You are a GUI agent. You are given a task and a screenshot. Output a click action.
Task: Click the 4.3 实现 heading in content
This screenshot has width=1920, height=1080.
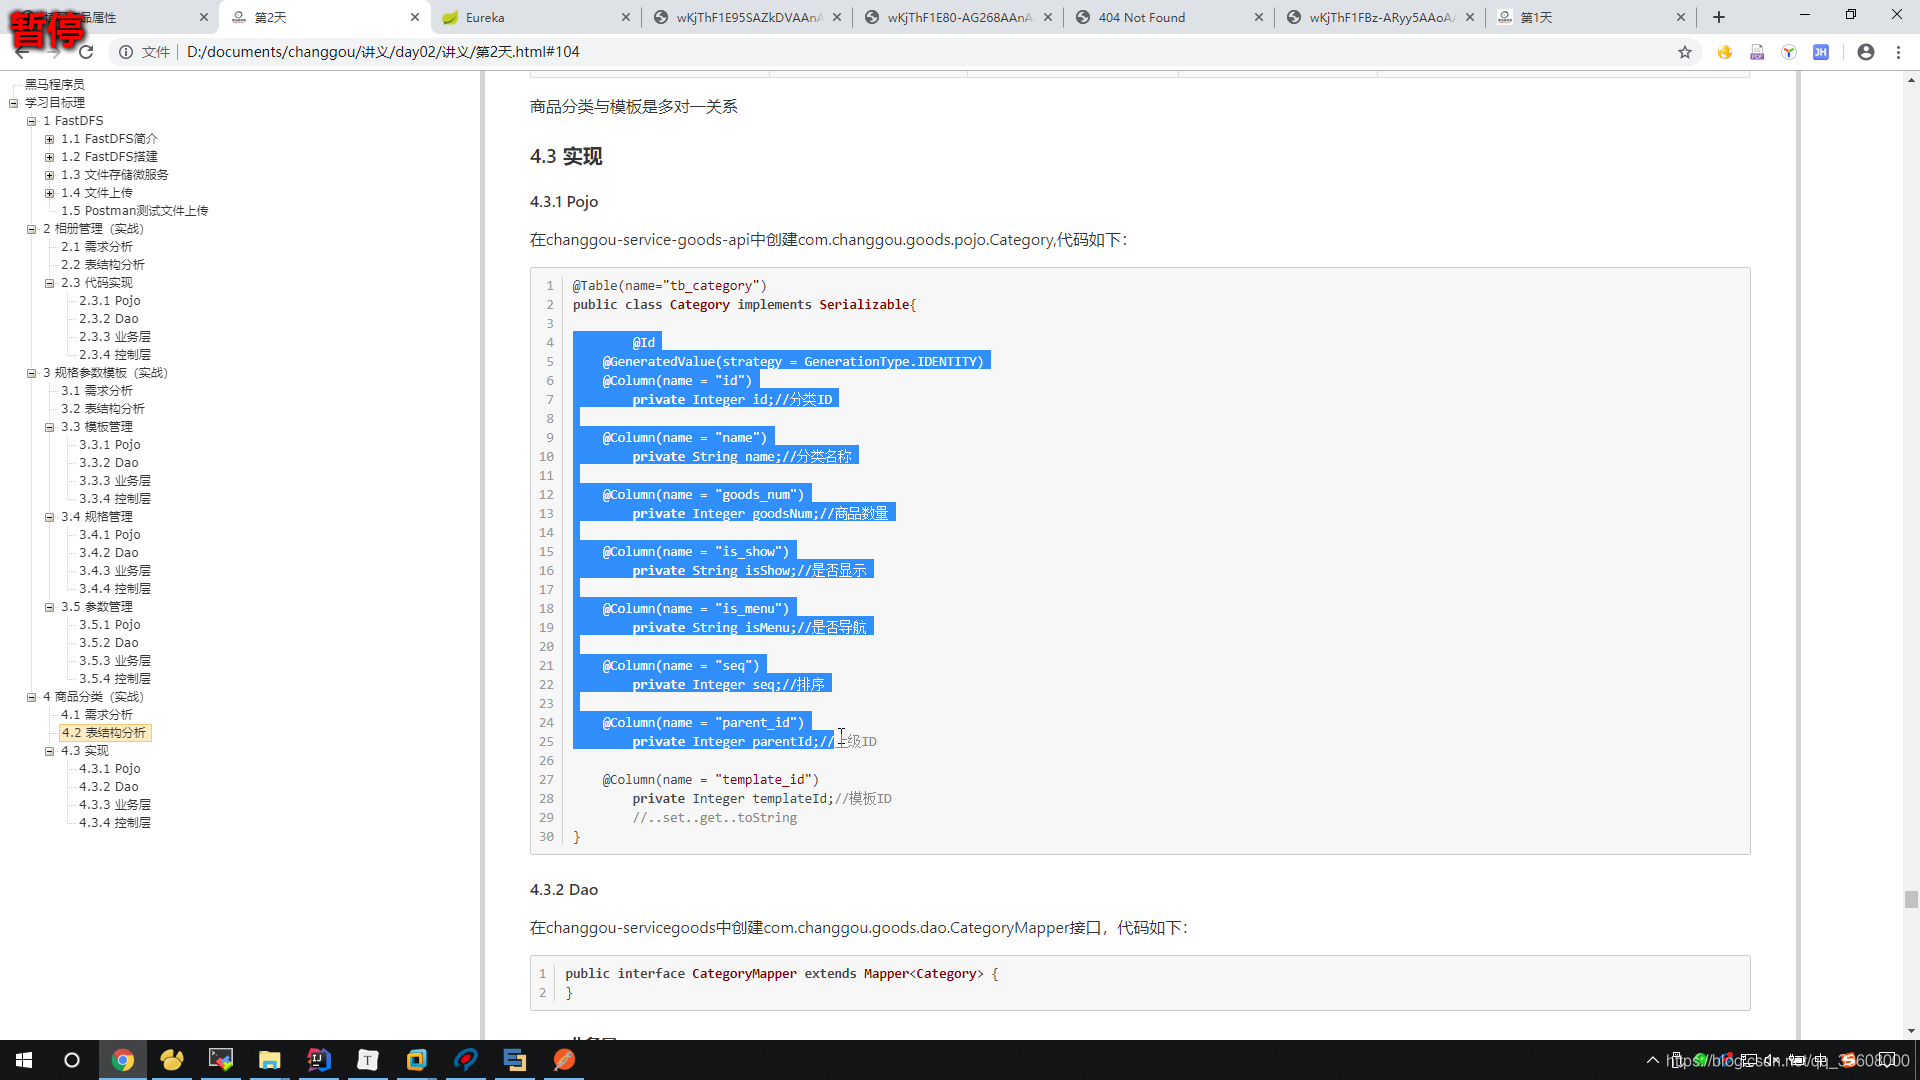click(x=566, y=157)
